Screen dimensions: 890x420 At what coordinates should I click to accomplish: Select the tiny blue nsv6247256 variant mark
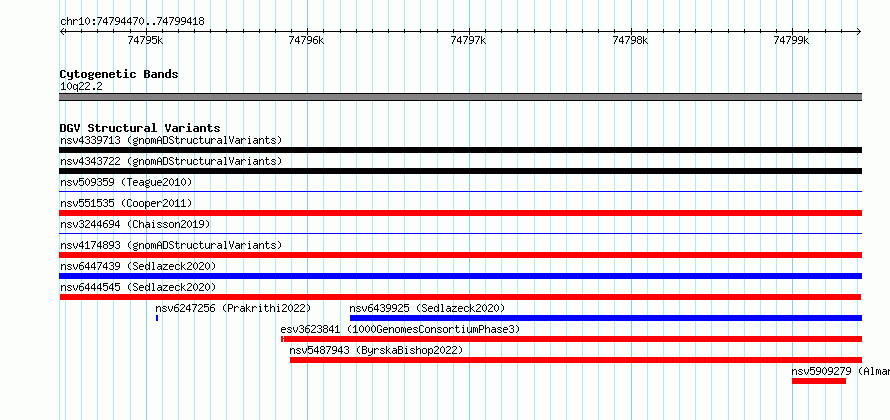click(x=157, y=318)
